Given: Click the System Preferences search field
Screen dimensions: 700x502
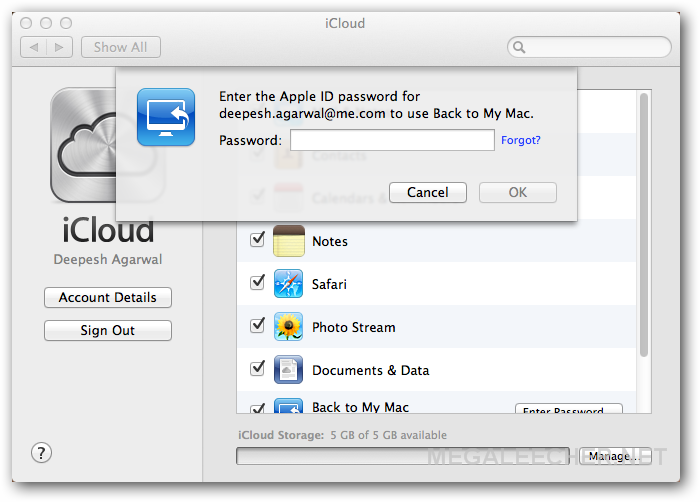Looking at the screenshot, I should tap(589, 47).
